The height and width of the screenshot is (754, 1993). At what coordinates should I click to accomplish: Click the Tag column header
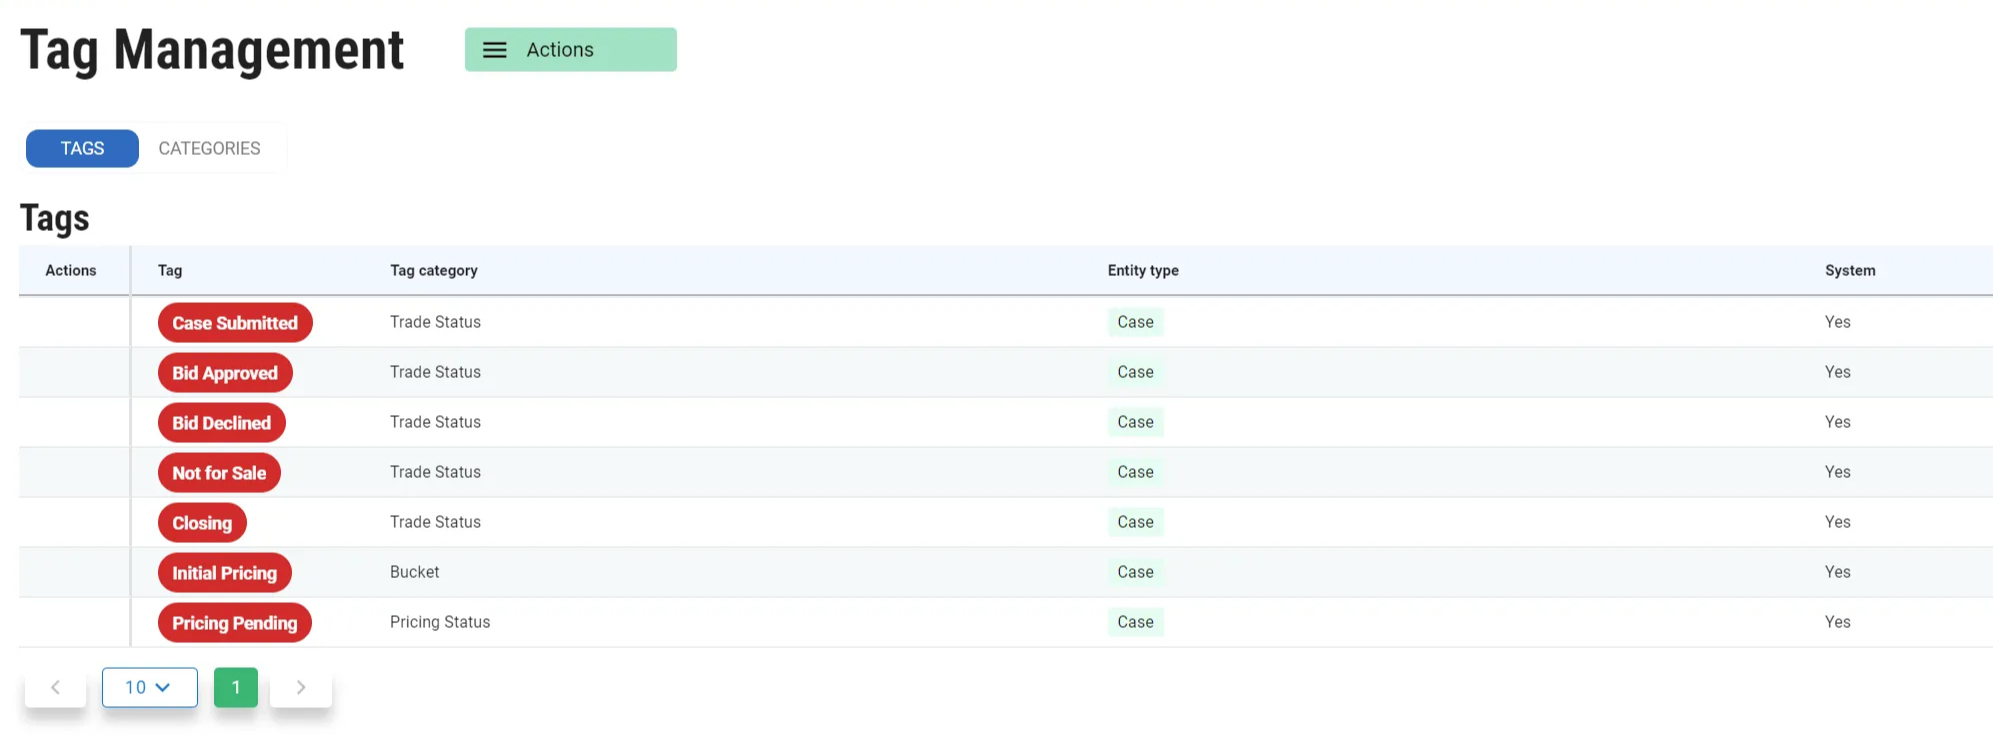click(x=170, y=270)
